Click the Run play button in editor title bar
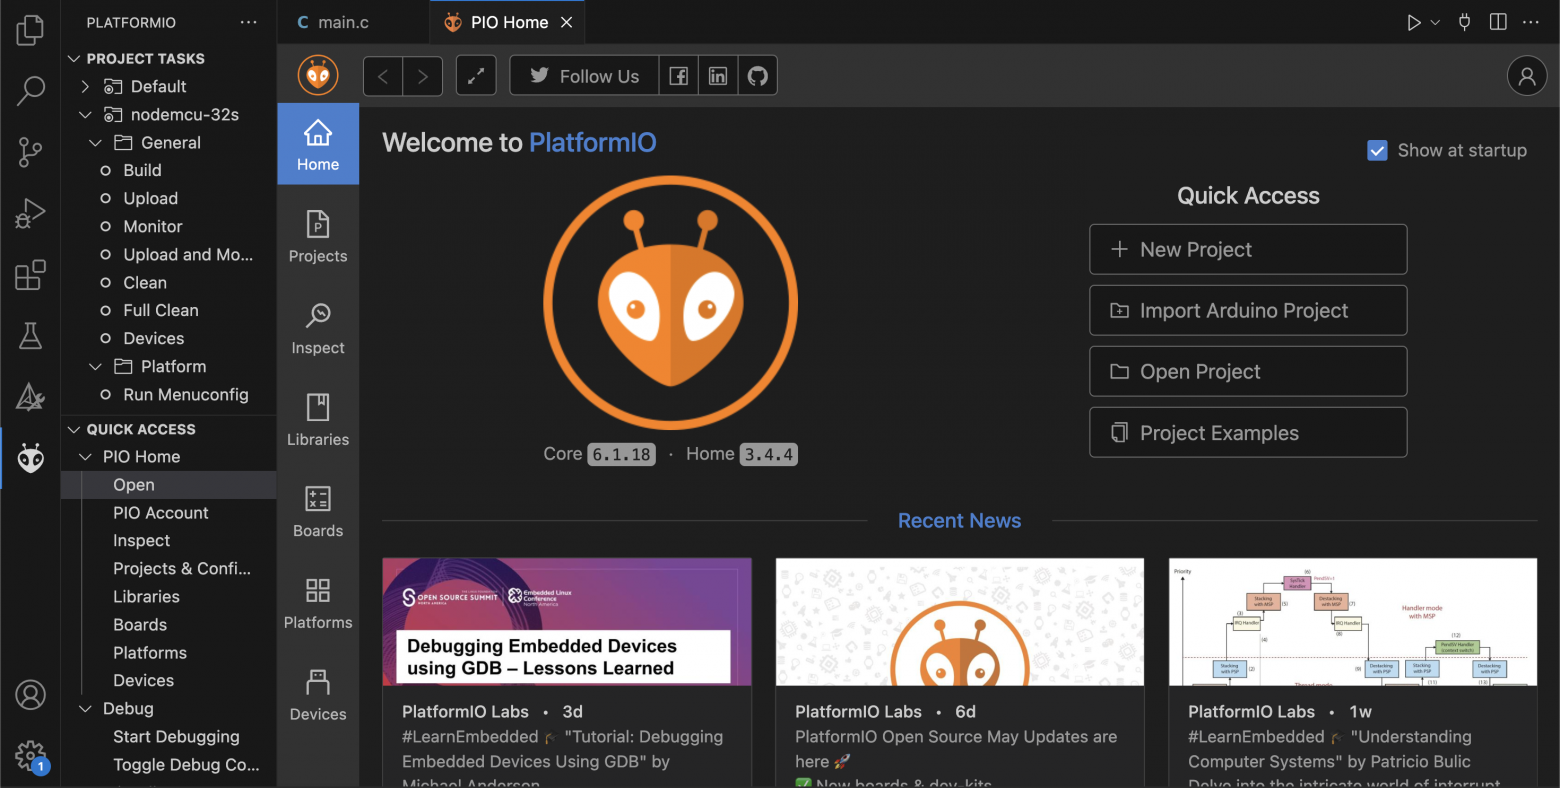 pos(1414,22)
